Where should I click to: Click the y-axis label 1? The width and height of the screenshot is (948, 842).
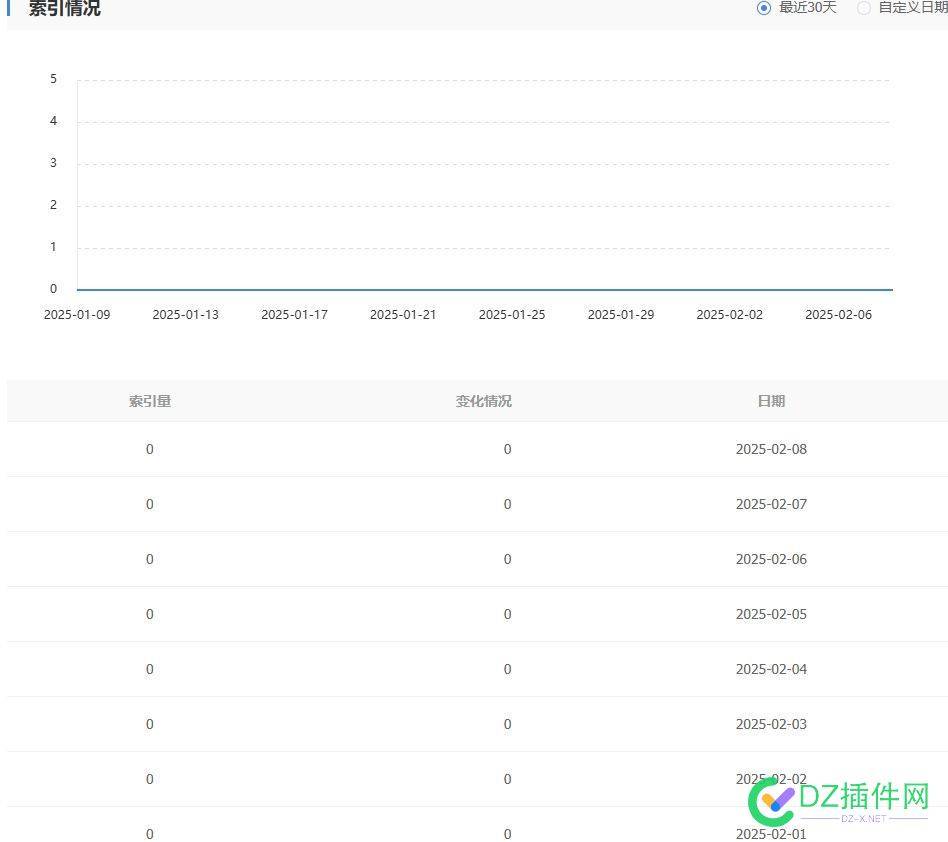point(53,247)
